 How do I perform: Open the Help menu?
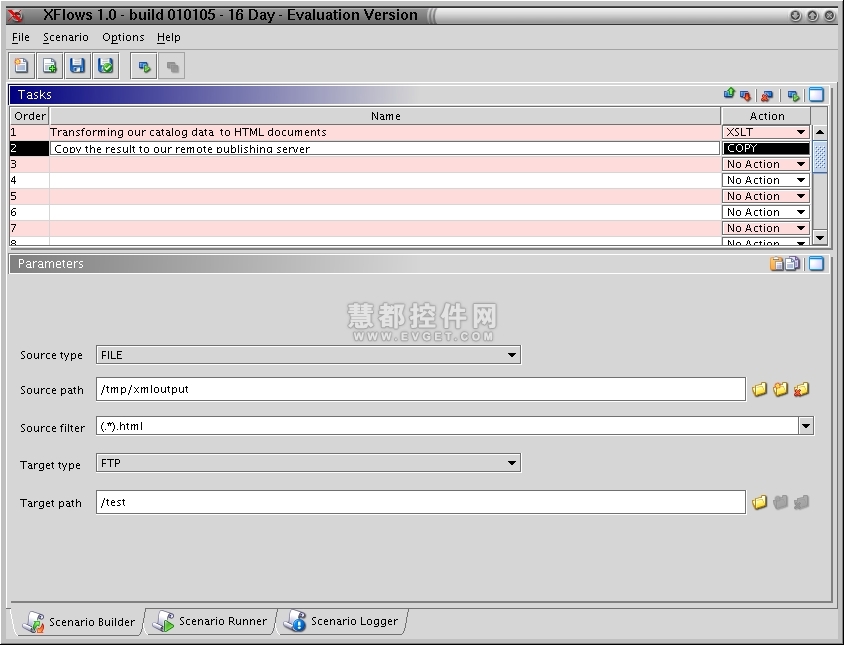click(168, 37)
